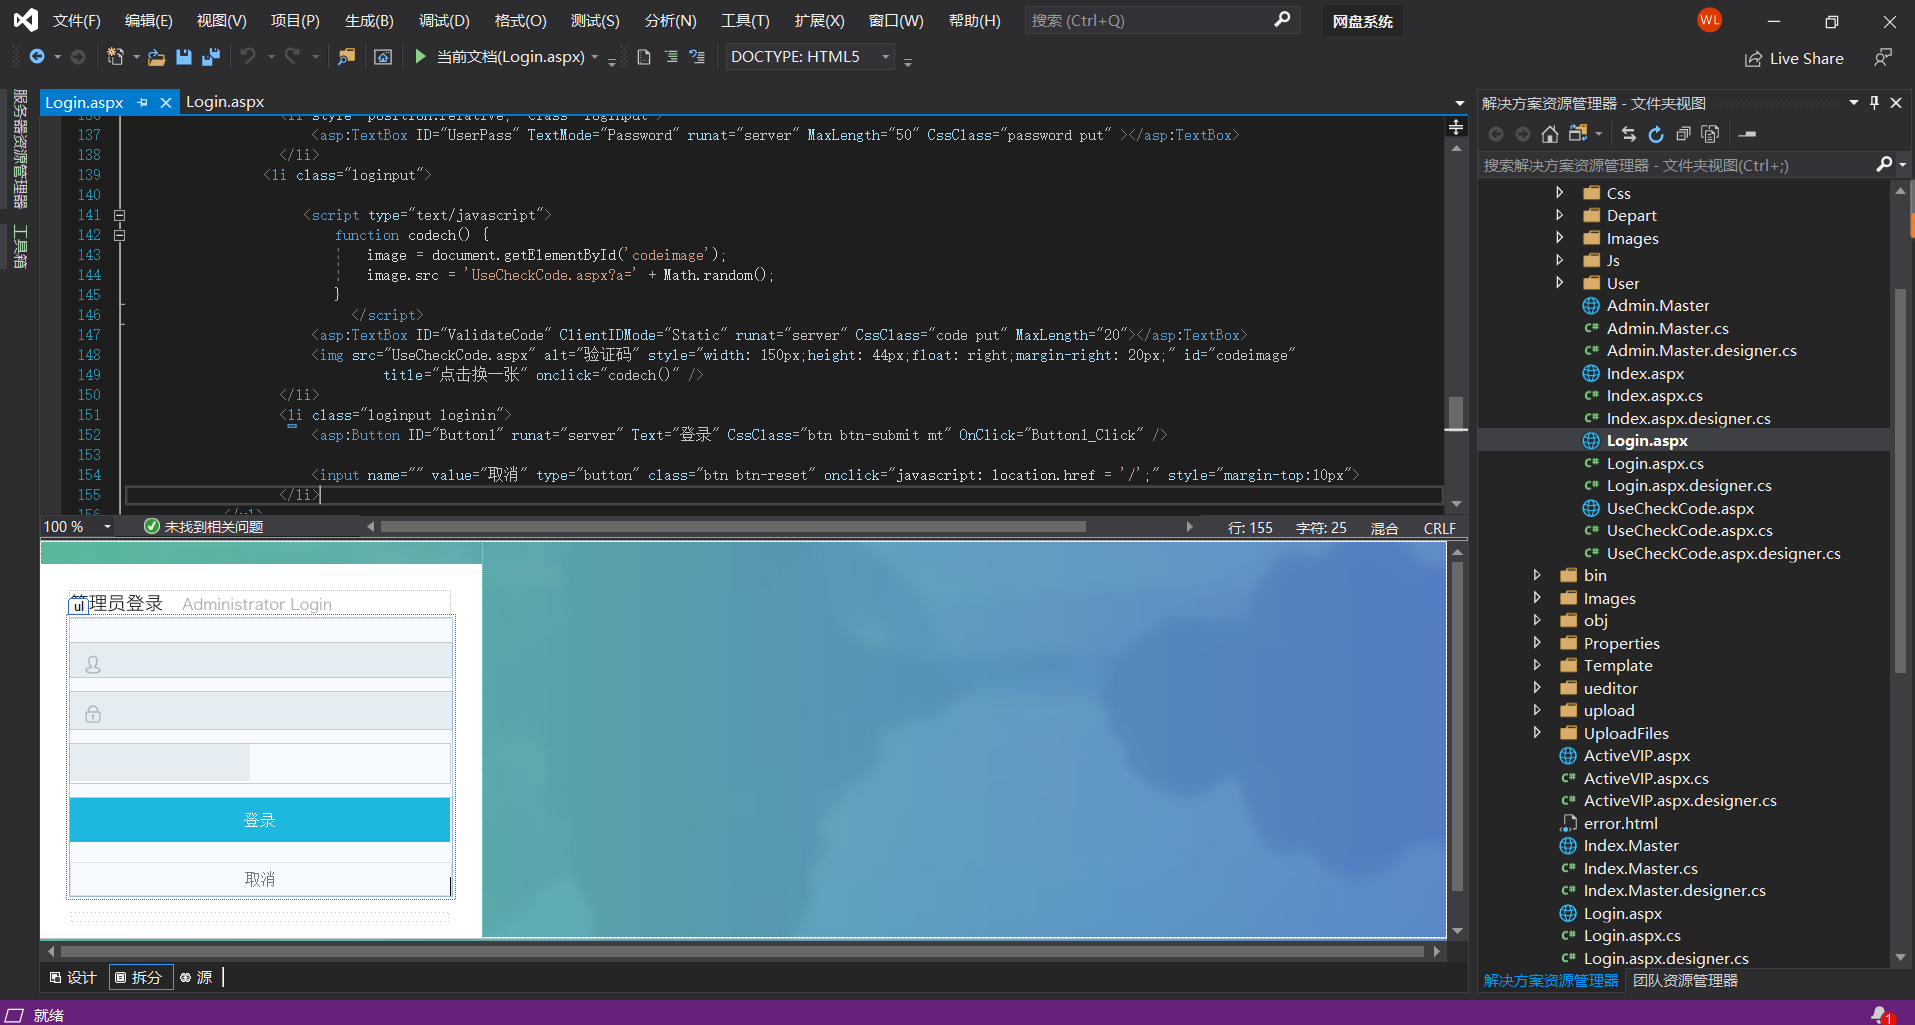Click the sync with active document icon
The width and height of the screenshot is (1915, 1025).
[x=1629, y=134]
